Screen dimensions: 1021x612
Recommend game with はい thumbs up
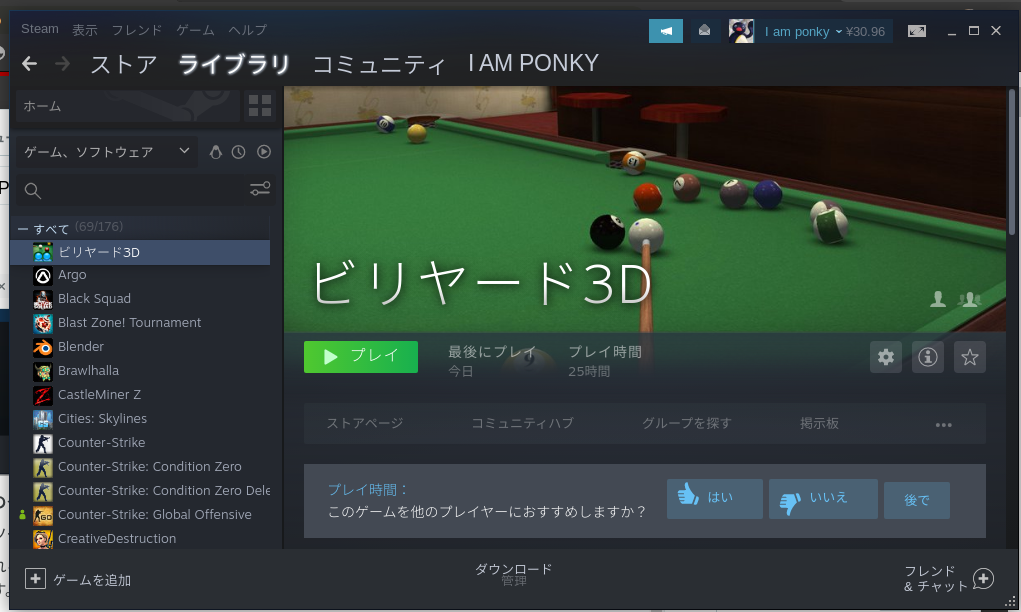(x=715, y=499)
